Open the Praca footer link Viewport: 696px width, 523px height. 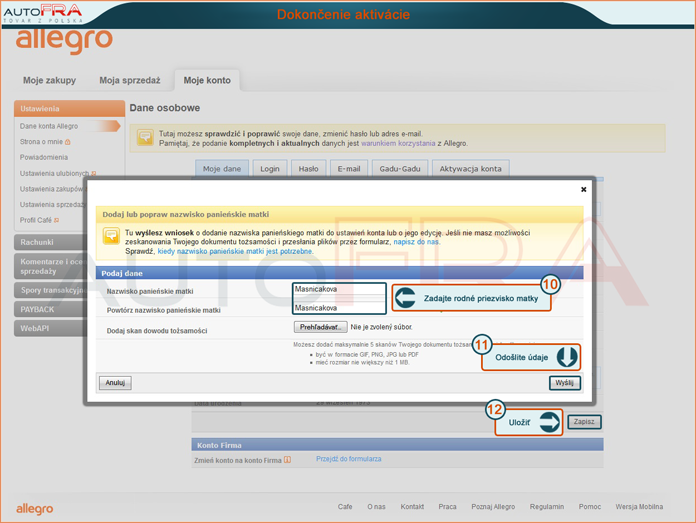pyautogui.click(x=447, y=507)
